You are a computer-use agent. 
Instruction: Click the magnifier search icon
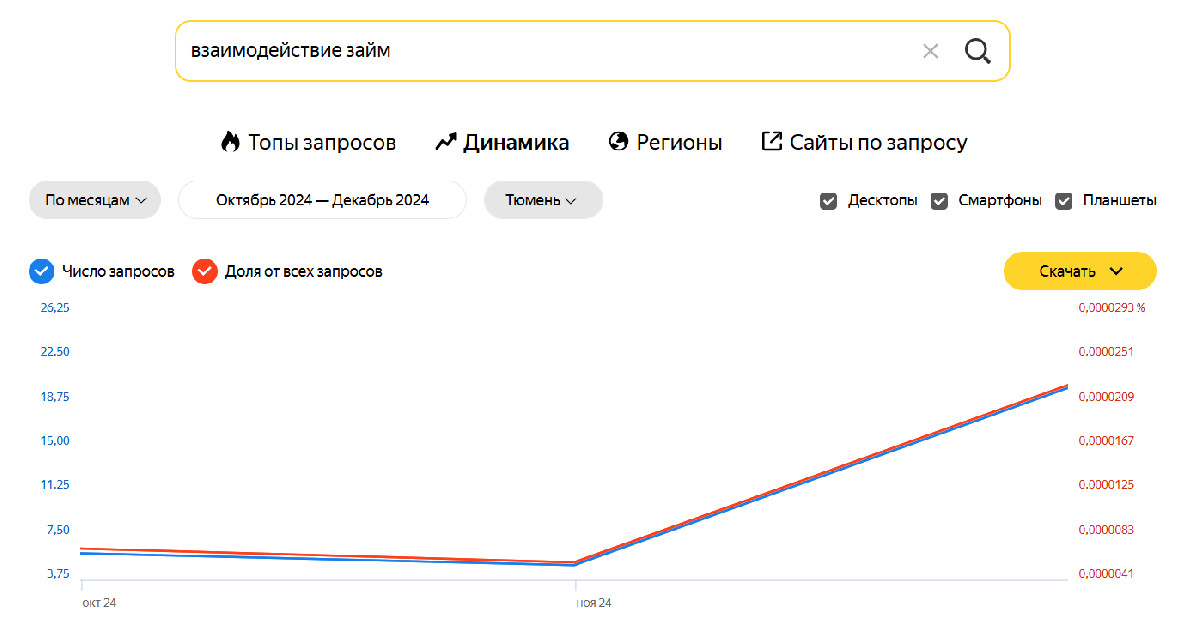(977, 51)
